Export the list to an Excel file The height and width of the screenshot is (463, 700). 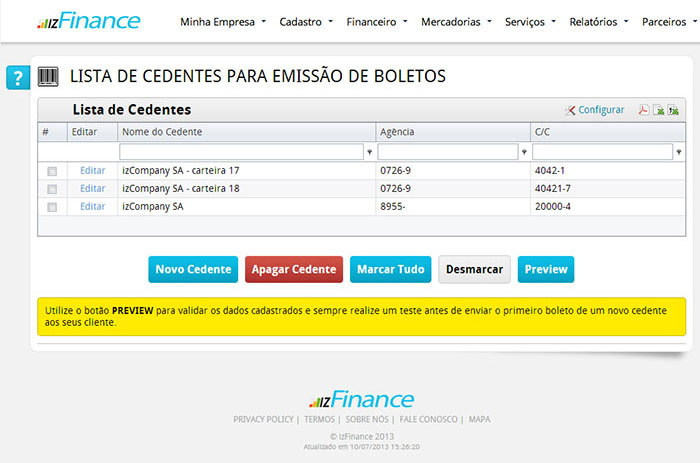(x=658, y=110)
